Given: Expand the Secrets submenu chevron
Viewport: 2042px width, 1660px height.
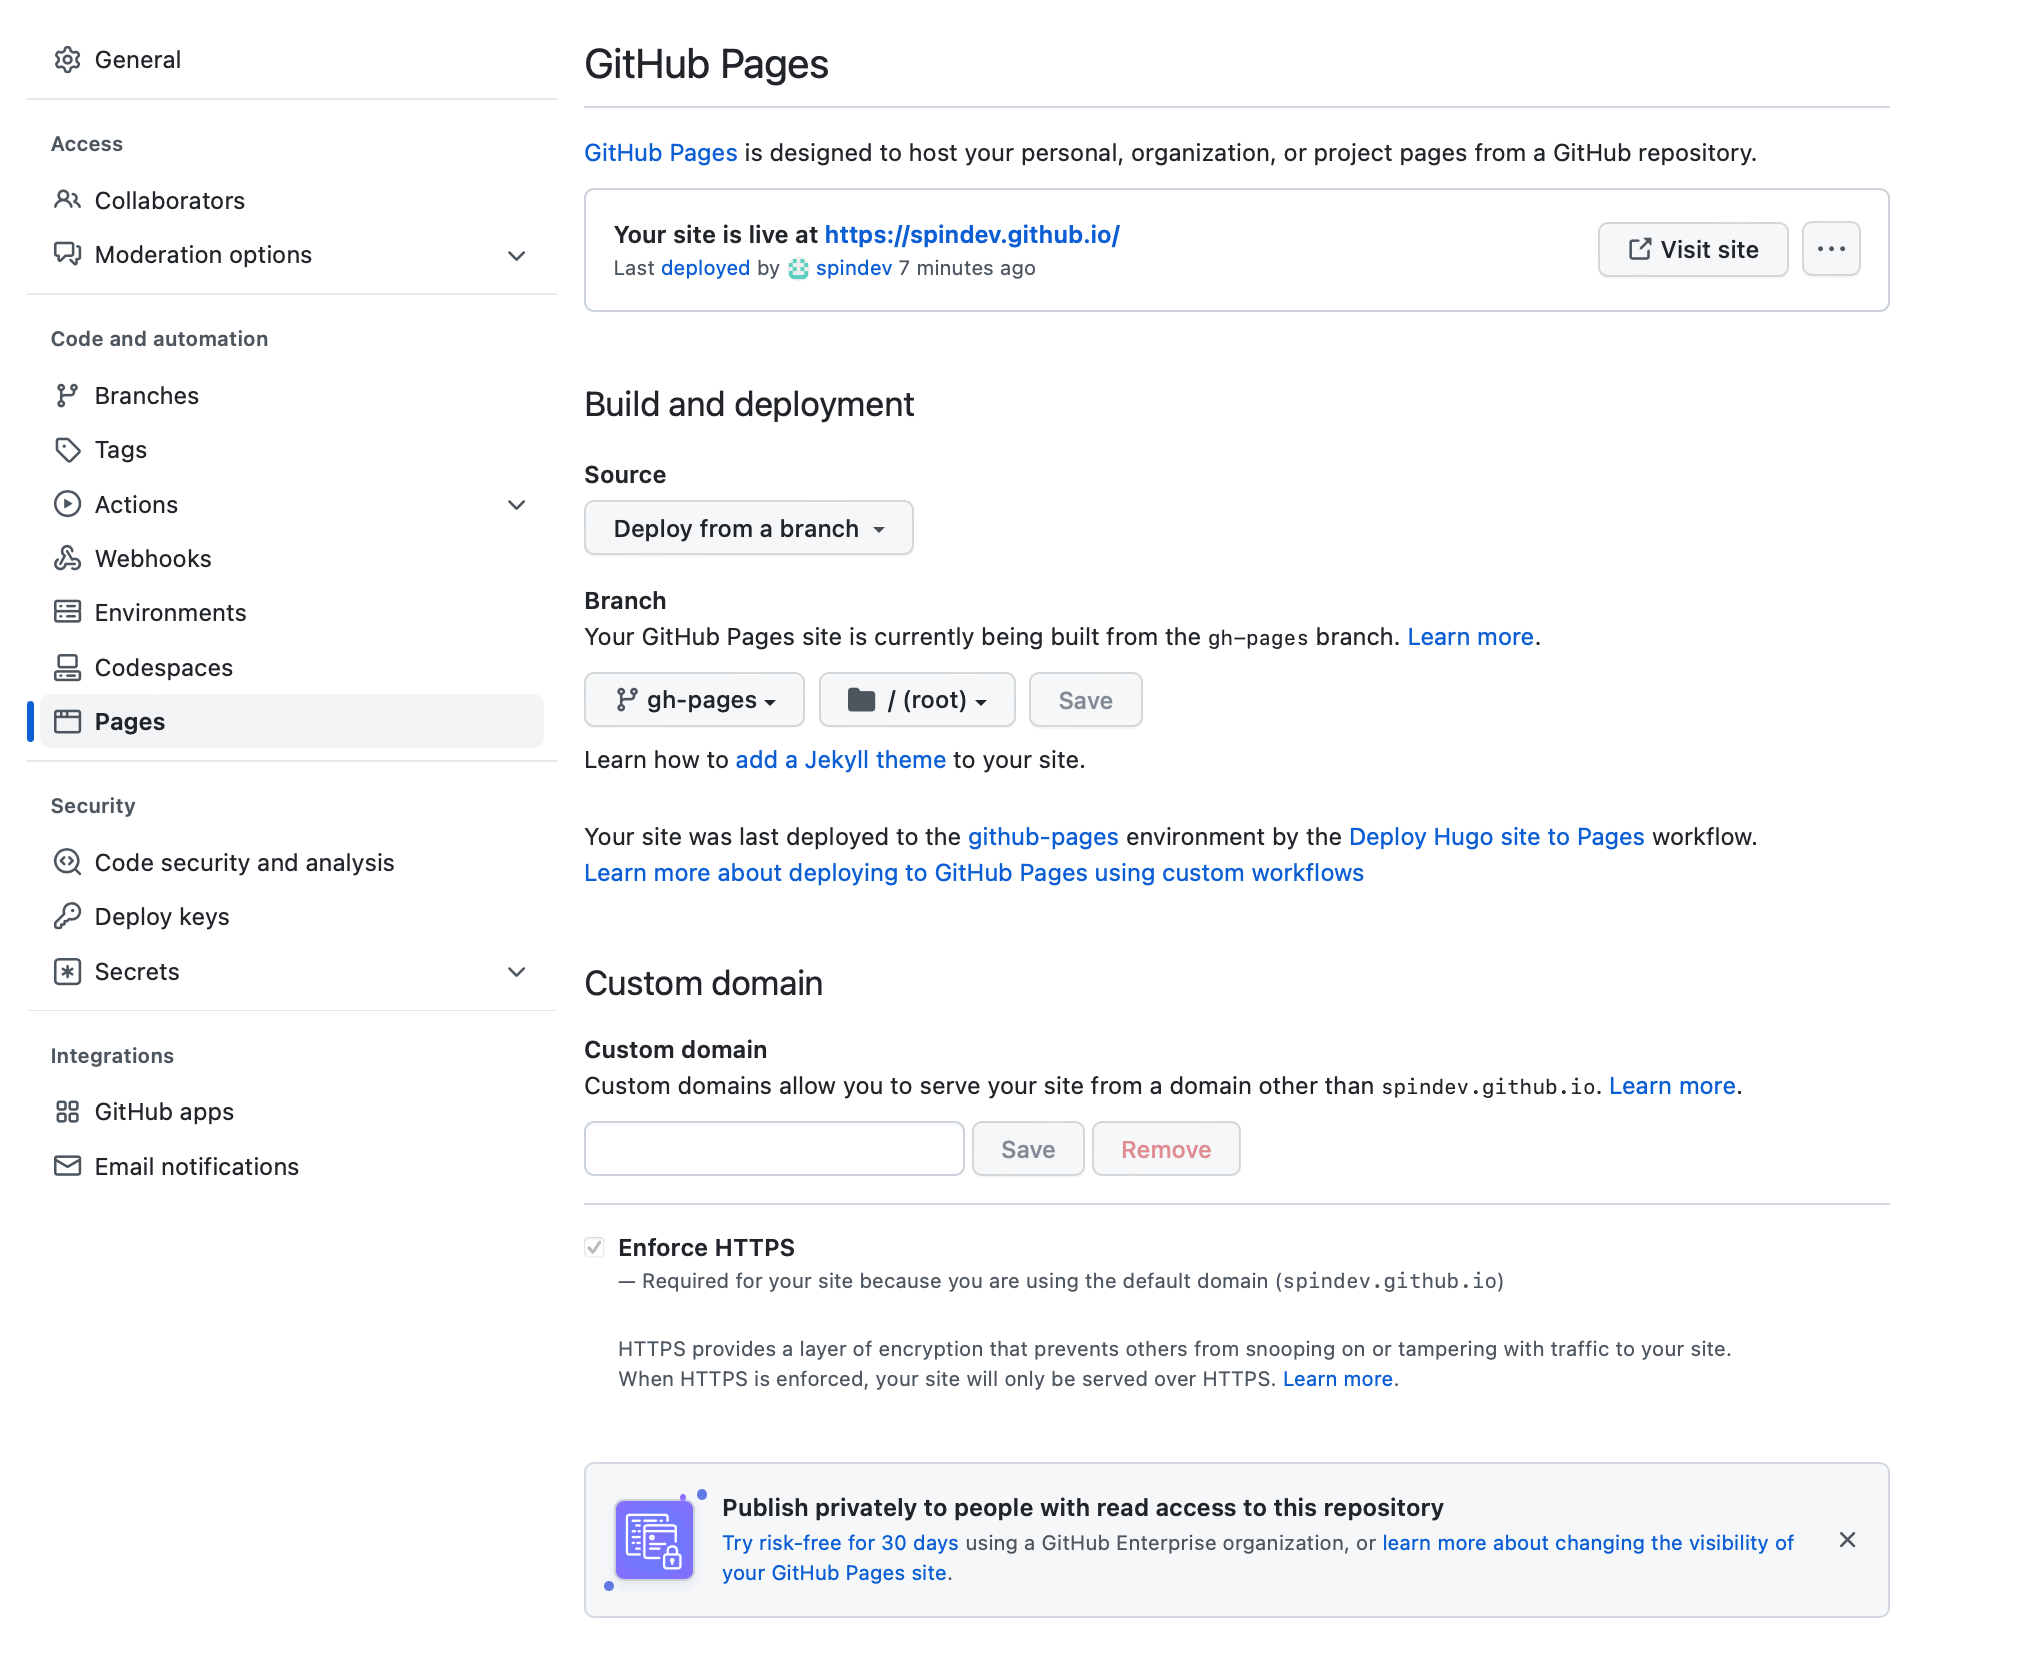Looking at the screenshot, I should tap(516, 972).
